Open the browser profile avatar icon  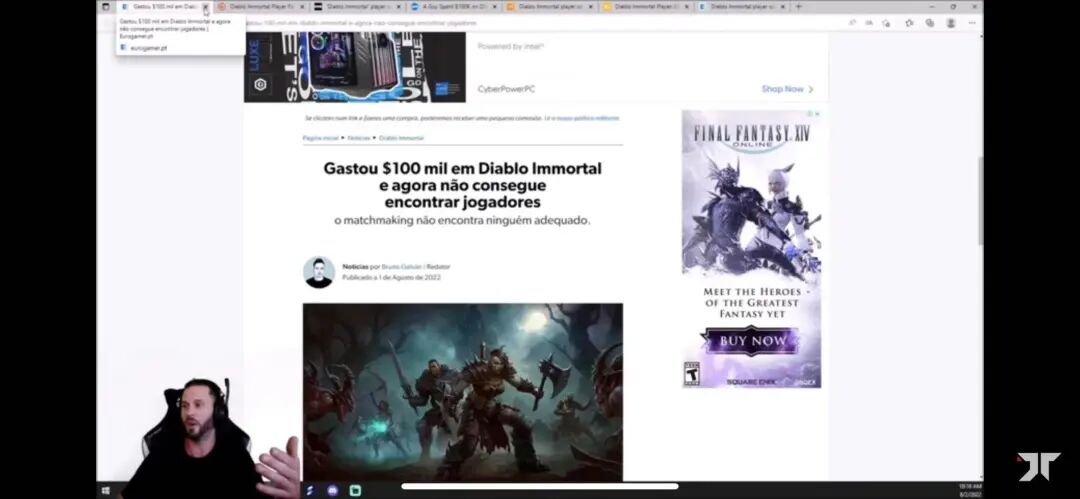click(951, 23)
